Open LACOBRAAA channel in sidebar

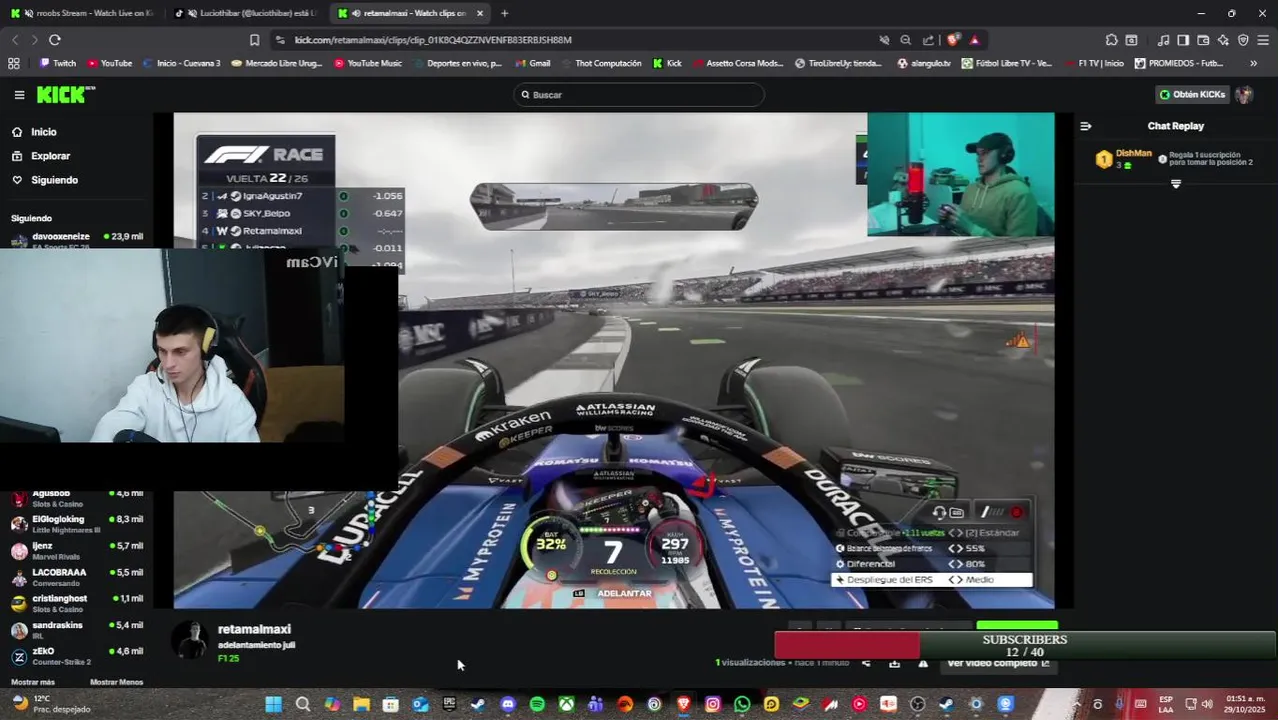click(76, 577)
